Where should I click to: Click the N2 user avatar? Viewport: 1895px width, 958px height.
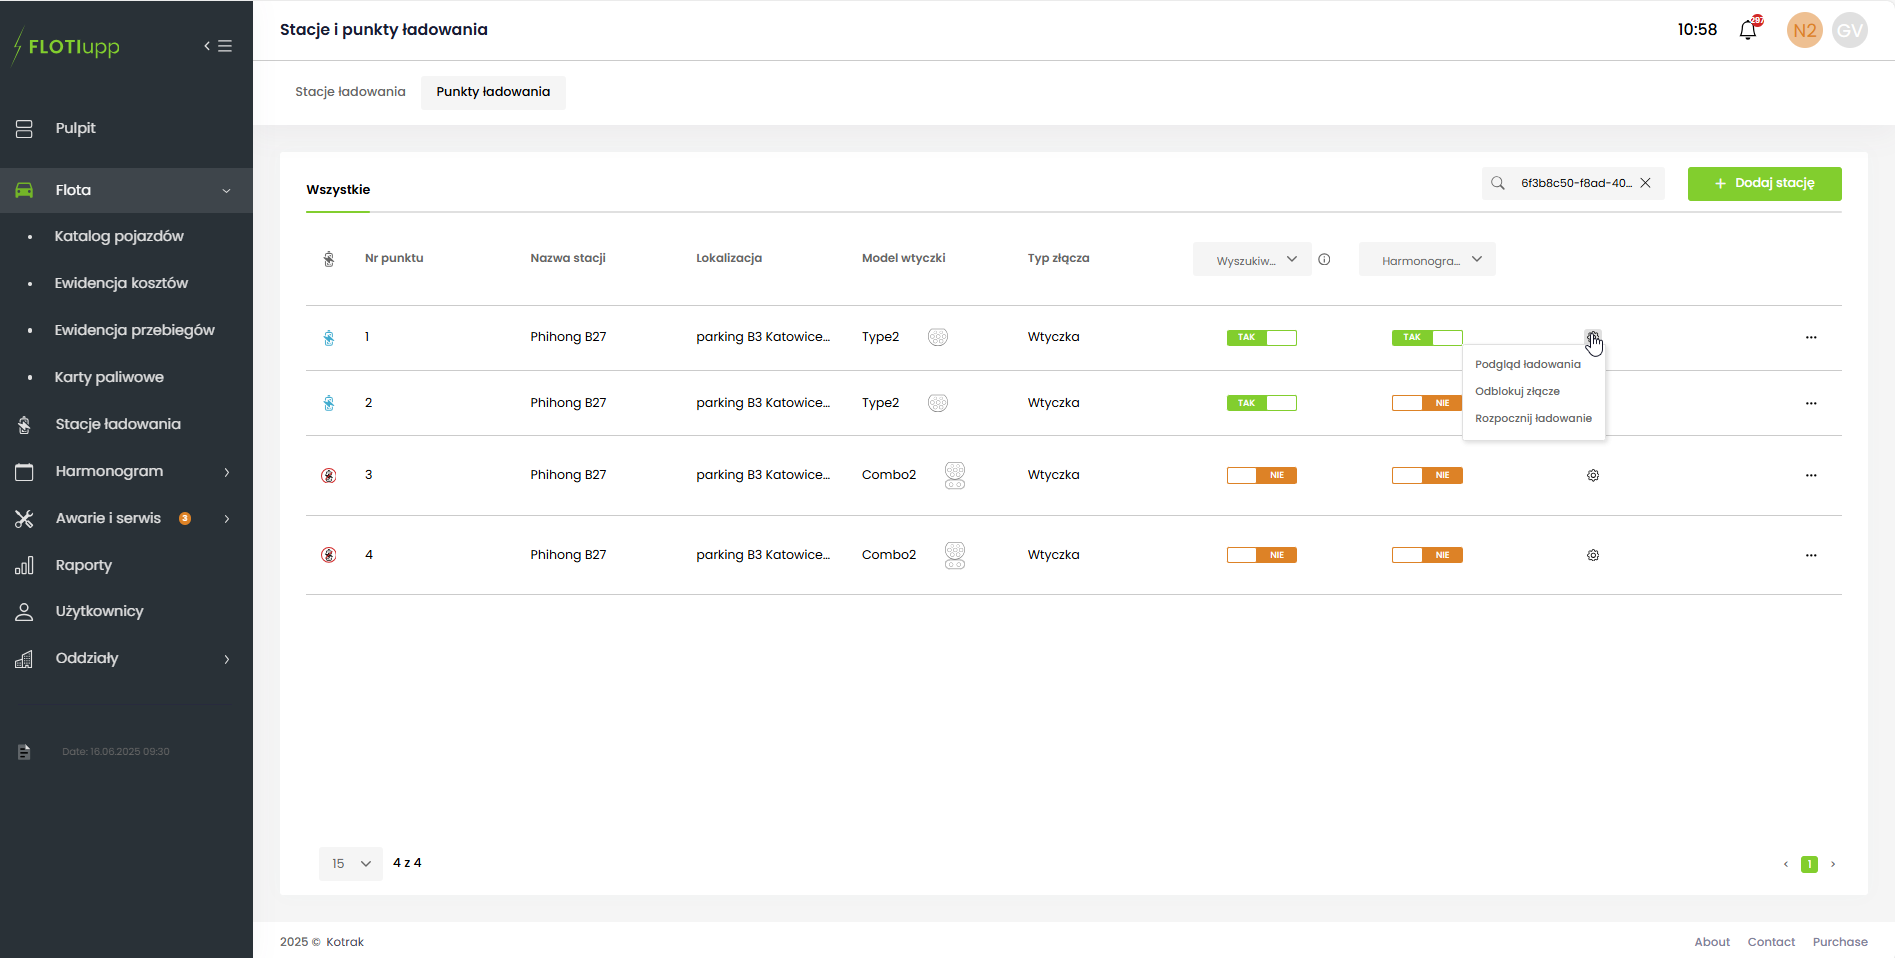(1804, 30)
